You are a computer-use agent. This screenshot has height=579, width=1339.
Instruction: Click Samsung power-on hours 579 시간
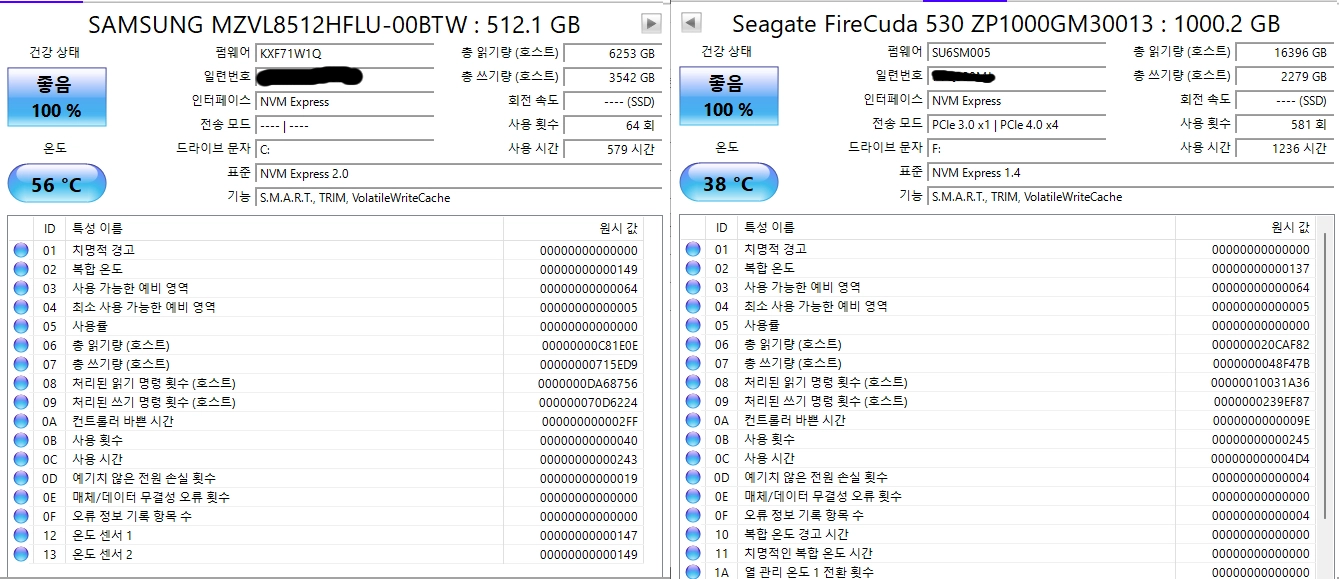pyautogui.click(x=612, y=150)
